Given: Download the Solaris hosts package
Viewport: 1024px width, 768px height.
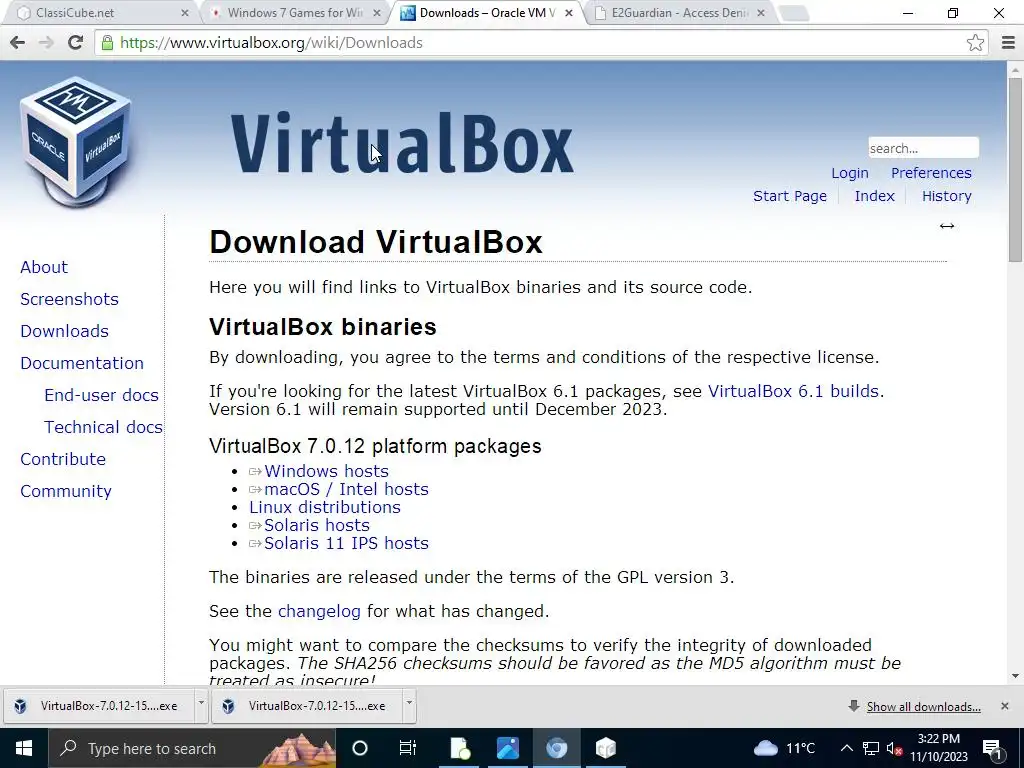Looking at the screenshot, I should [317, 525].
